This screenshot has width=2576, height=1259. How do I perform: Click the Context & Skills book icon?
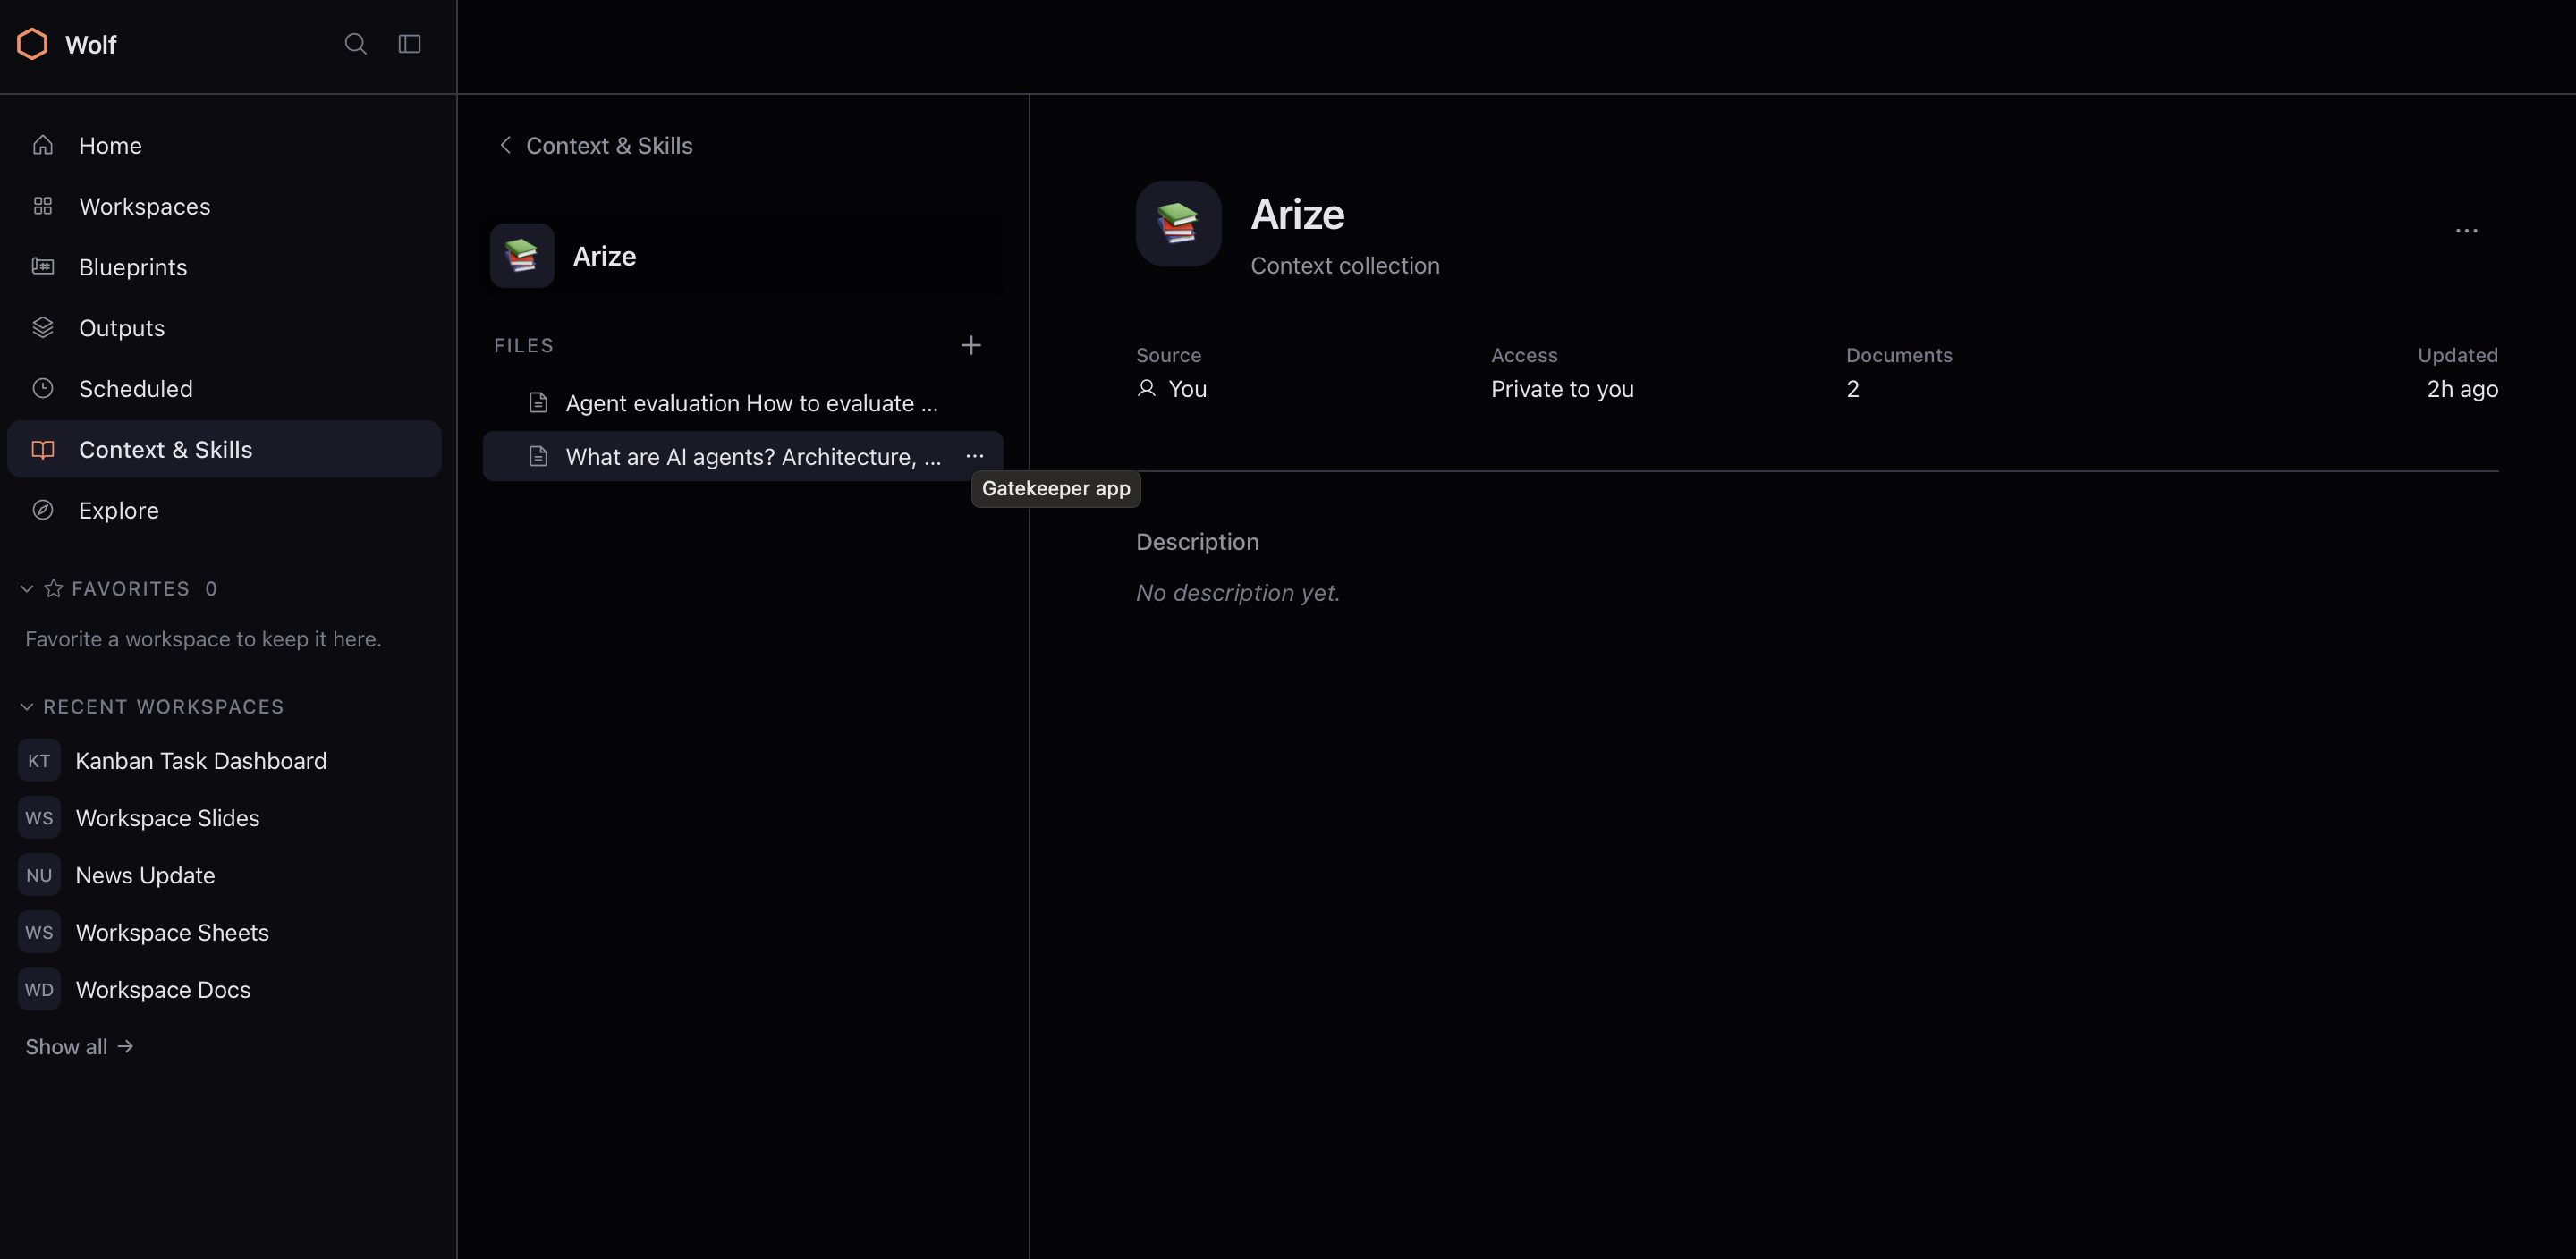tap(43, 450)
